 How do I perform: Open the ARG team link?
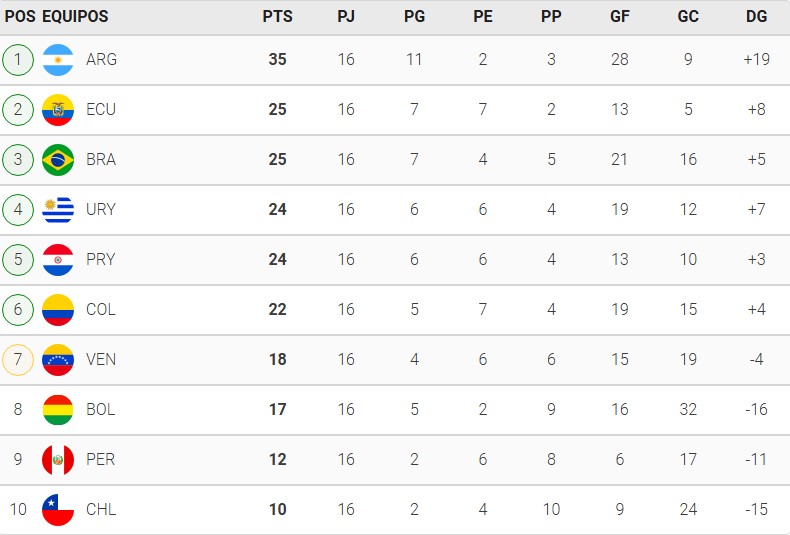click(x=101, y=60)
